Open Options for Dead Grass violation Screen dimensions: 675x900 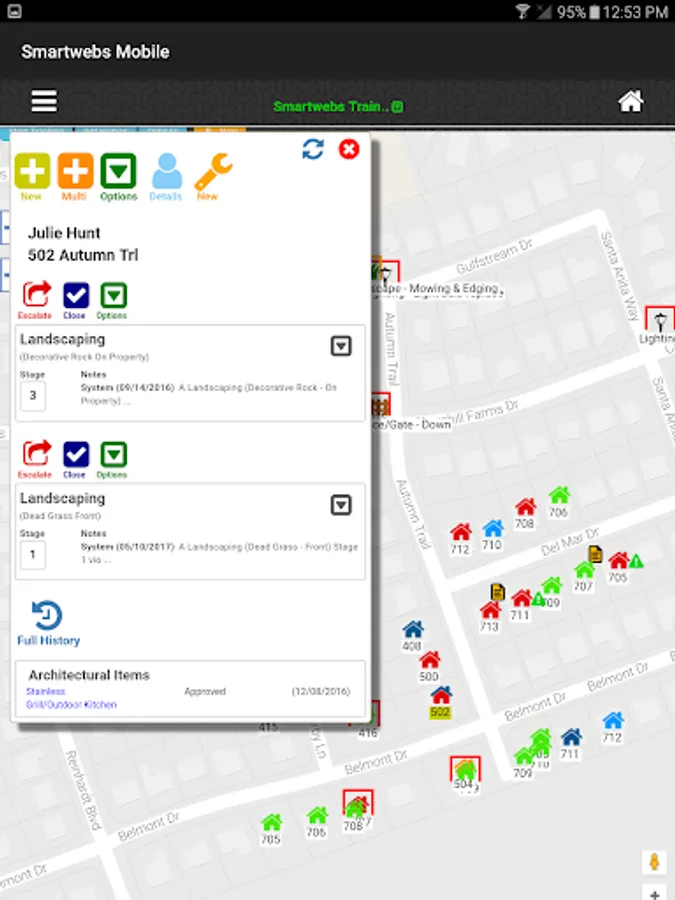114,455
